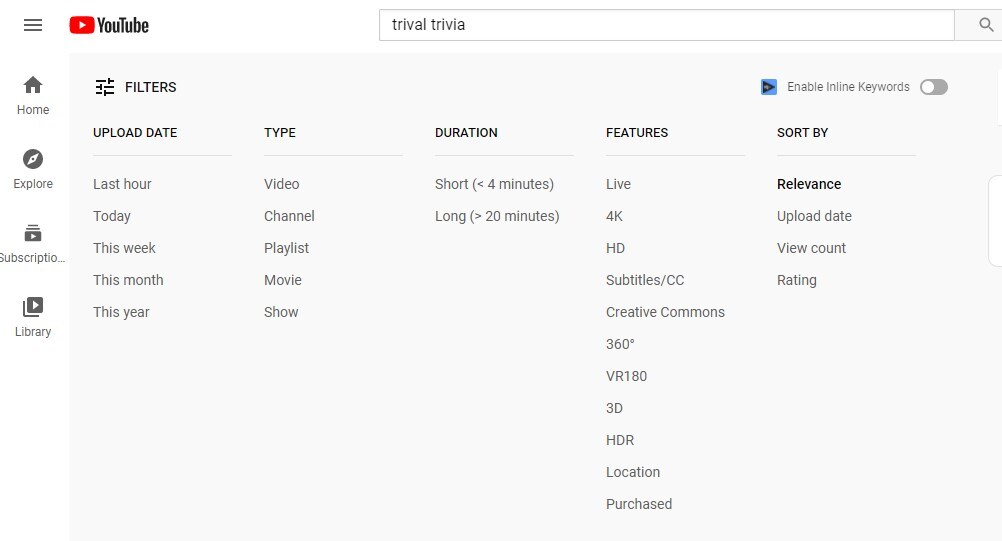Open the hamburger guide menu

click(33, 25)
